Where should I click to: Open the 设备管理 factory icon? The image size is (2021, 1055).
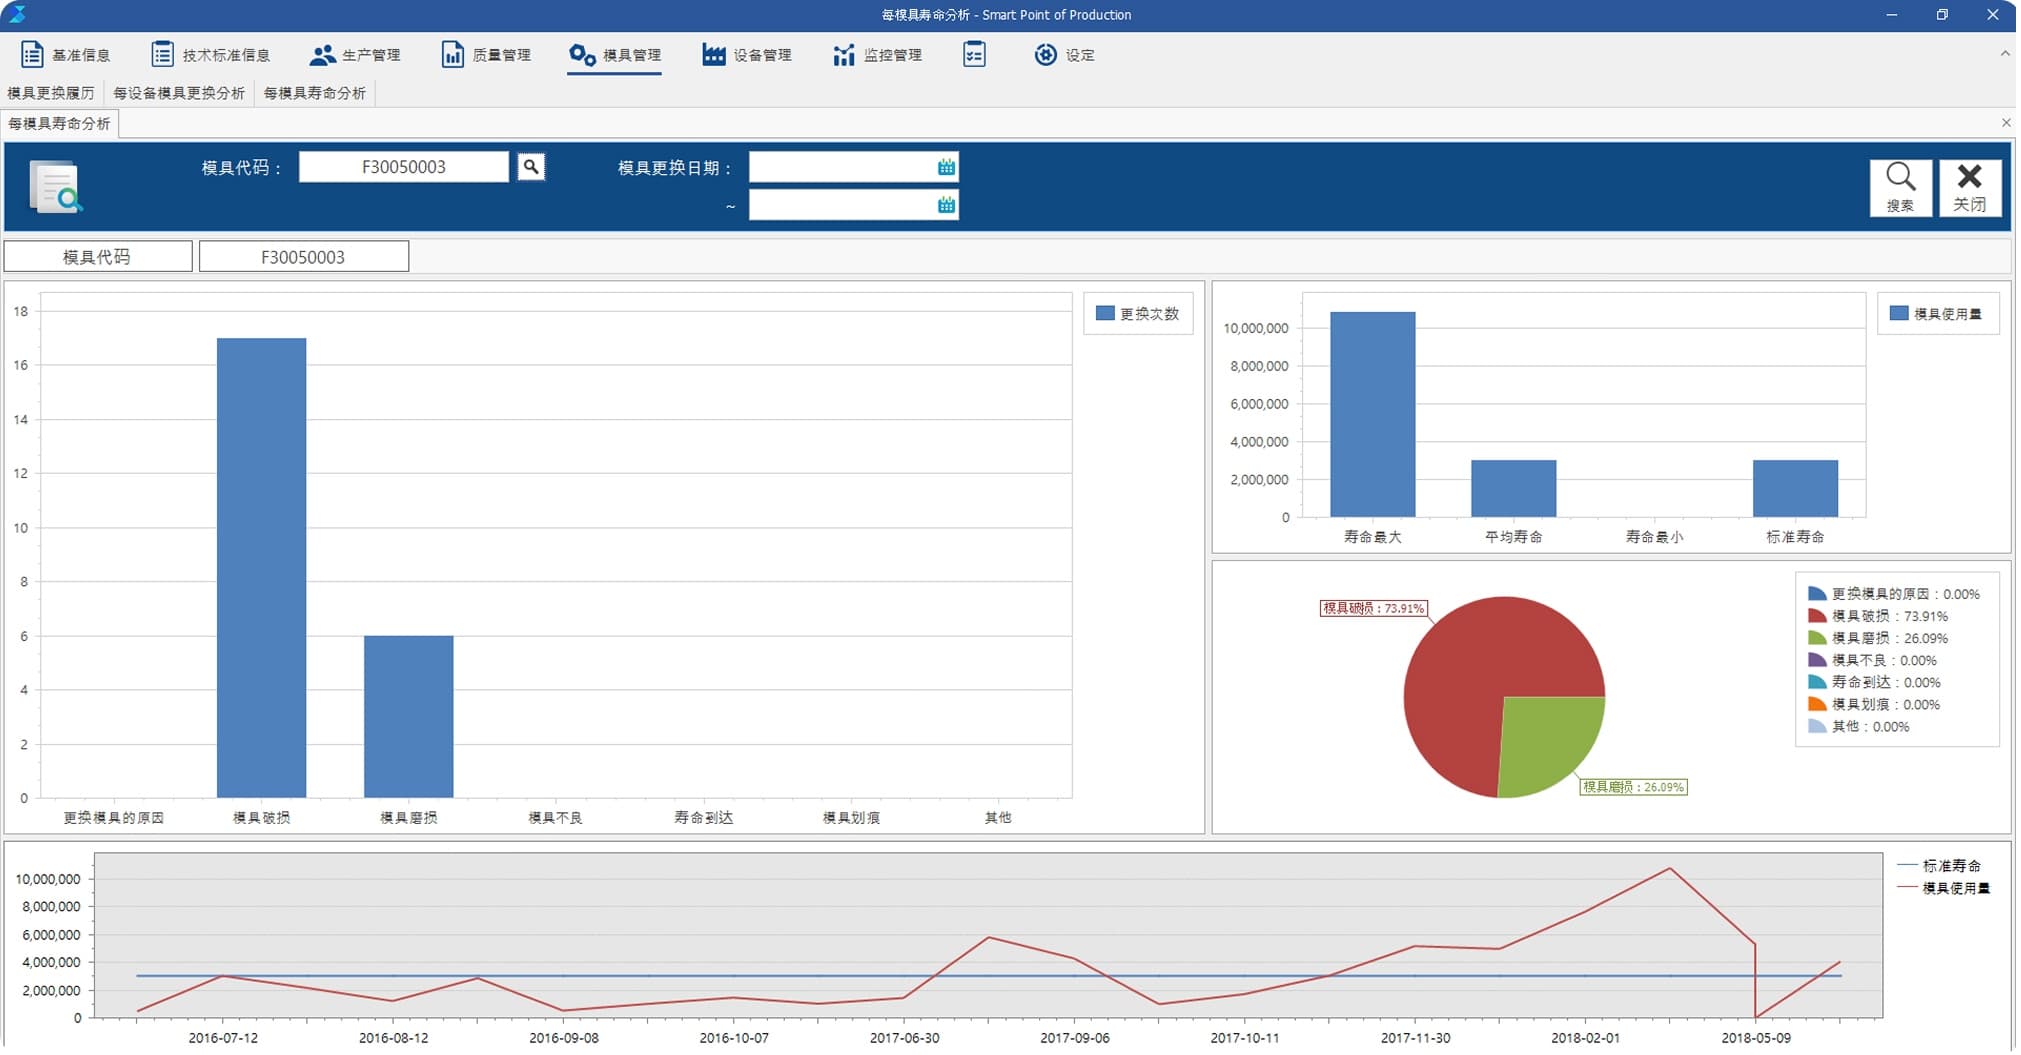pos(713,55)
